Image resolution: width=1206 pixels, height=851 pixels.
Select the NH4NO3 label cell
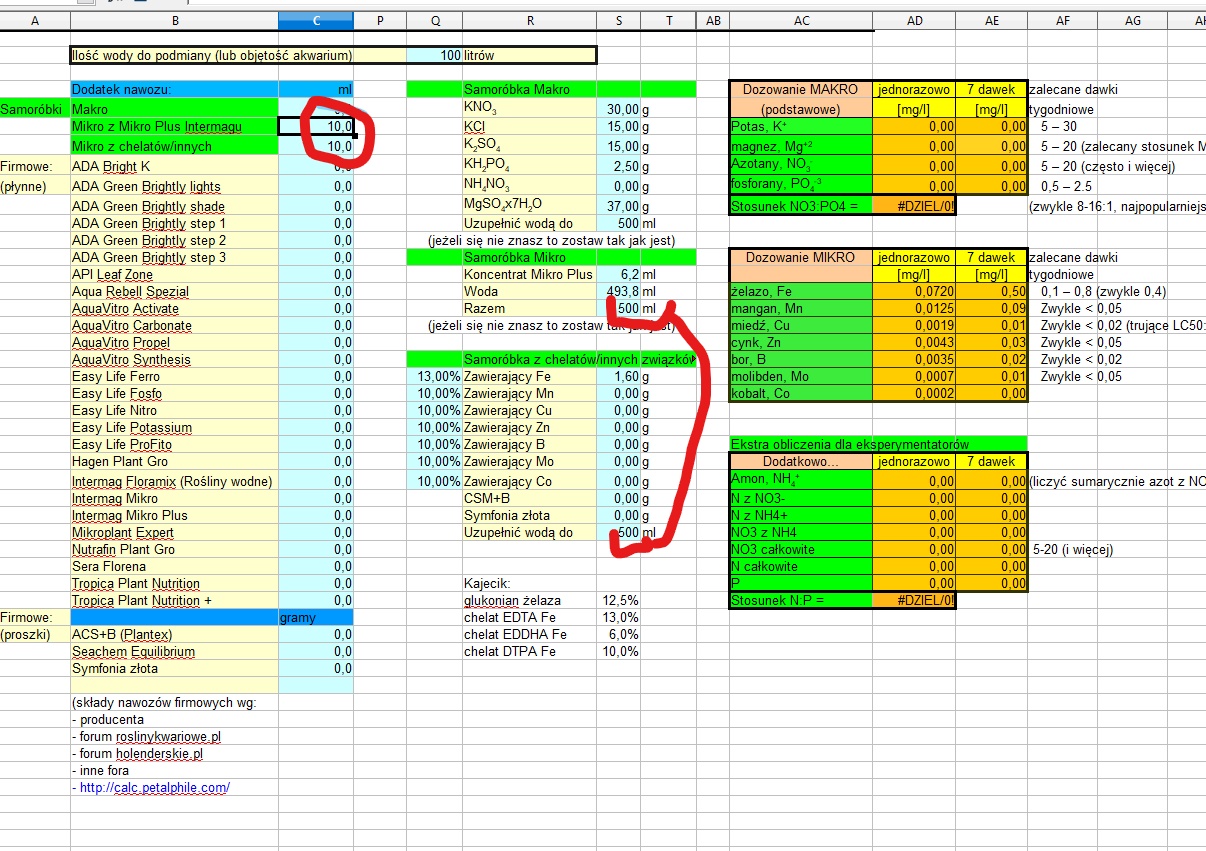529,185
